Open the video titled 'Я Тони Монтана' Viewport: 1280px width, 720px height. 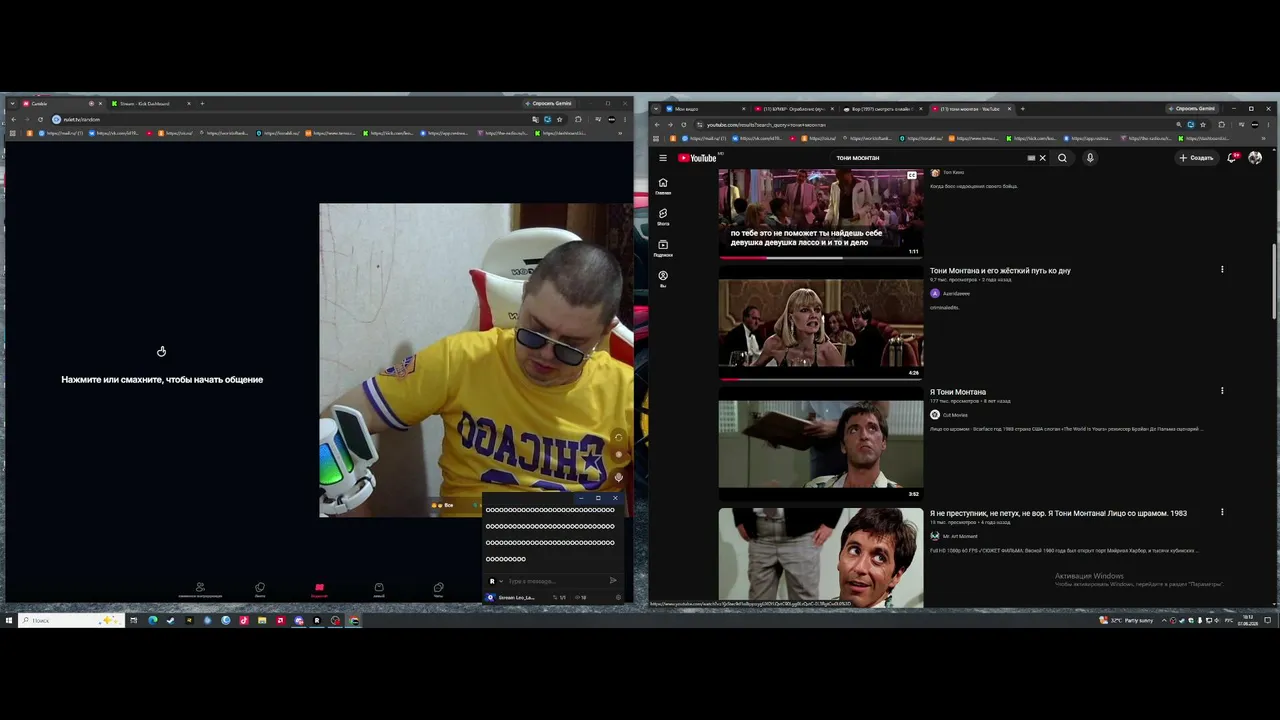(958, 392)
